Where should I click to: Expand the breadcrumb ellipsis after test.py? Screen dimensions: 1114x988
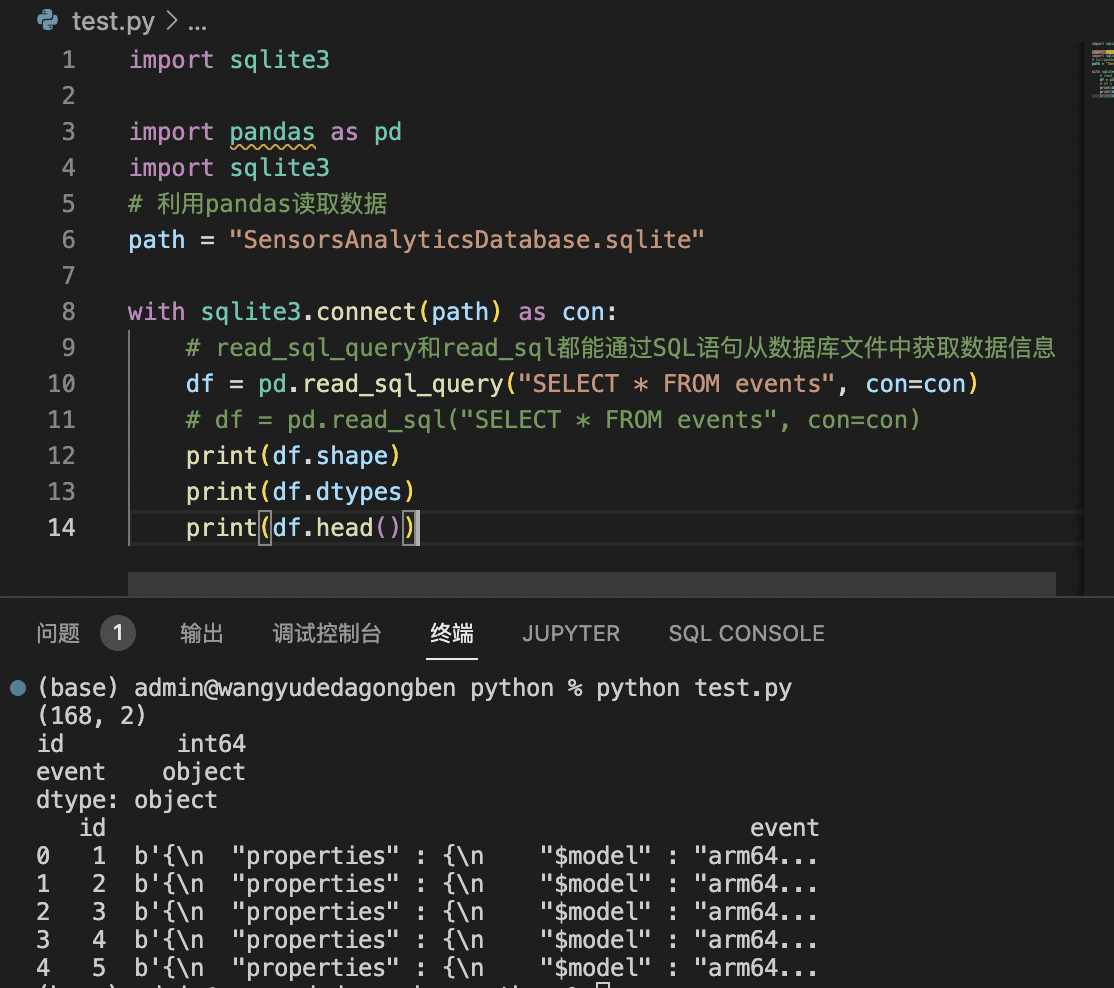pyautogui.click(x=196, y=21)
